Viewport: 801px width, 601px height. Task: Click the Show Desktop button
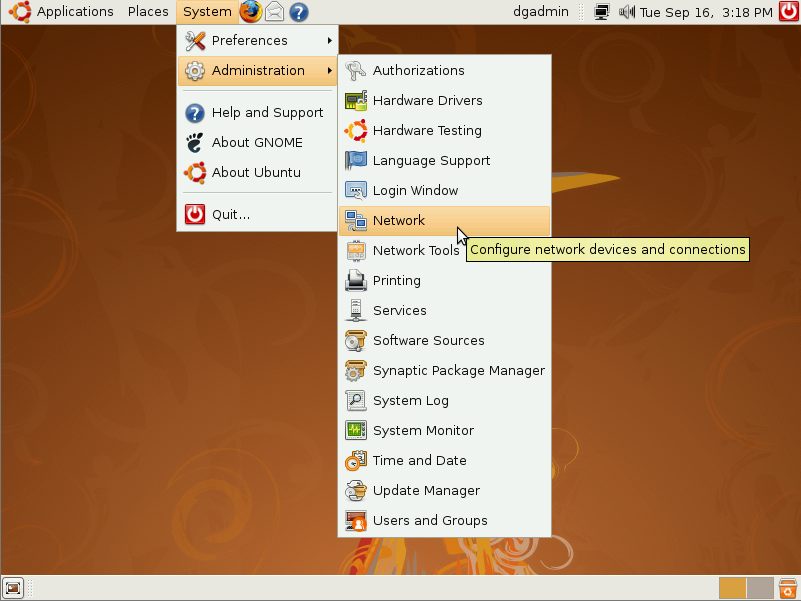13,588
